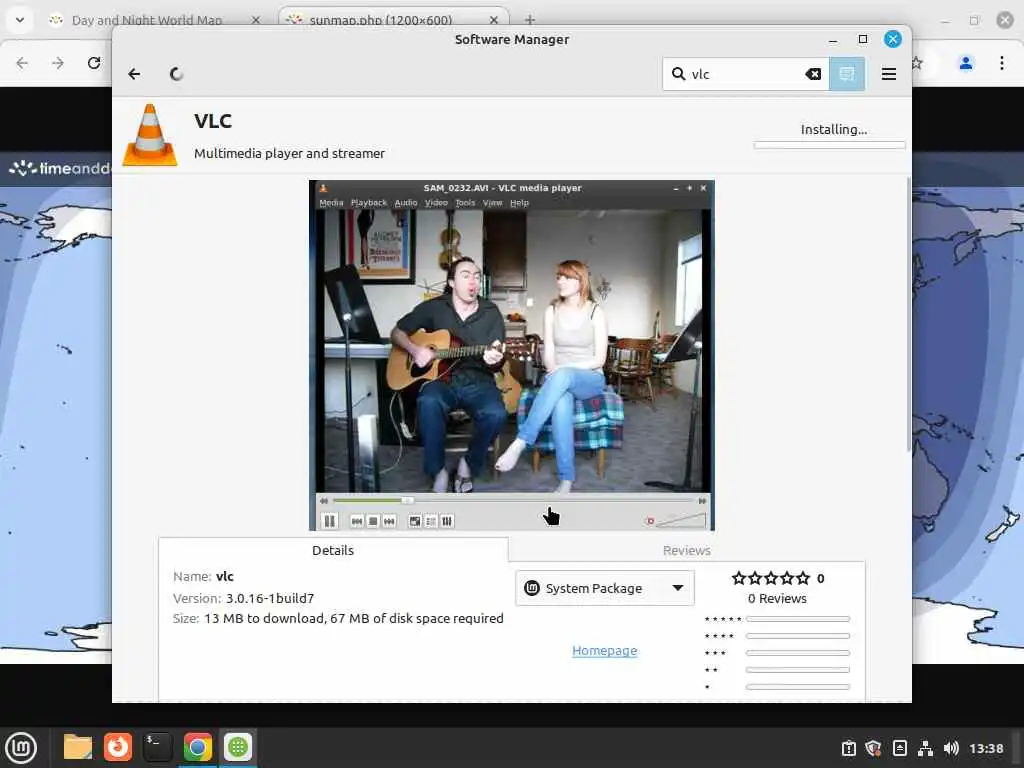Open the update manager shield tray icon
Viewport: 1024px width, 768px height.
(x=874, y=748)
